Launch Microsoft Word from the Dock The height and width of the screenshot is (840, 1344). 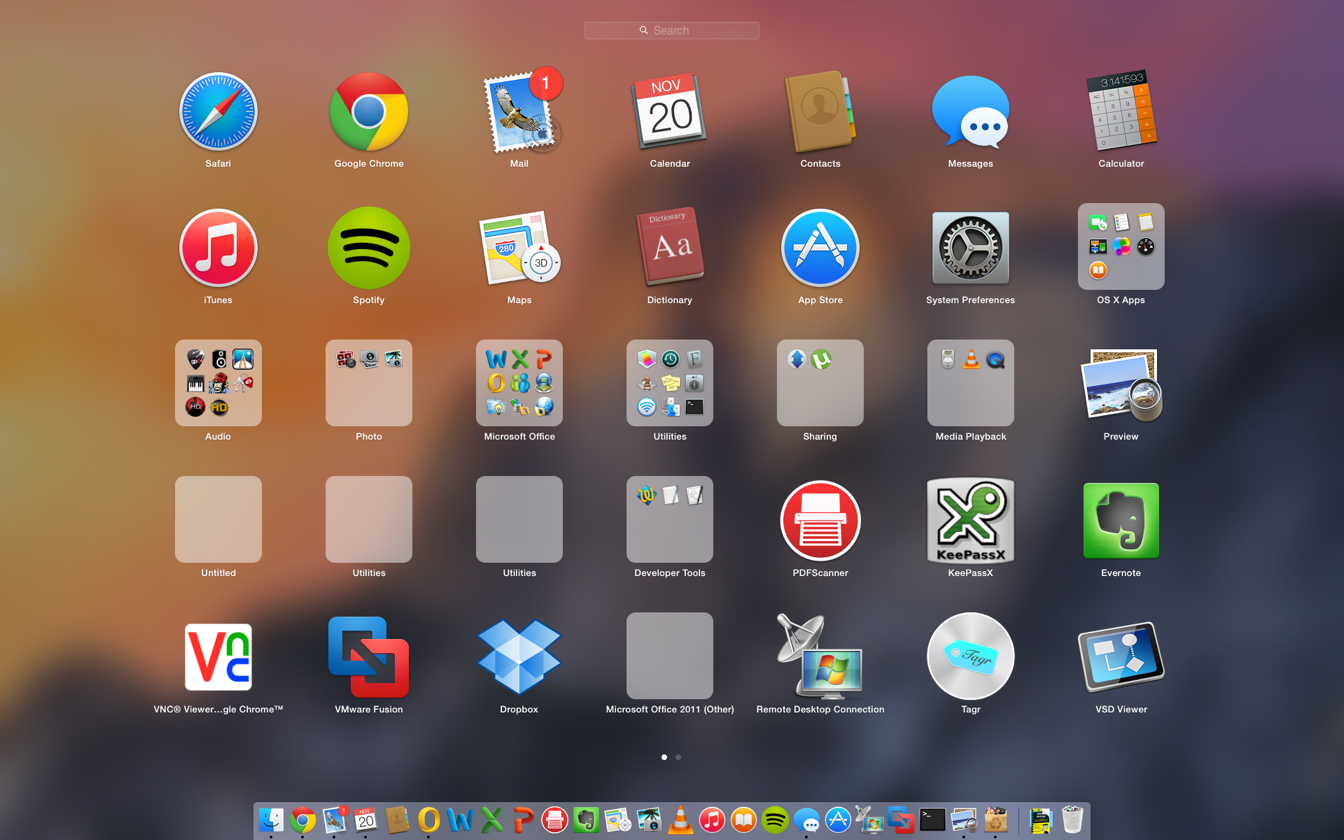[x=460, y=820]
